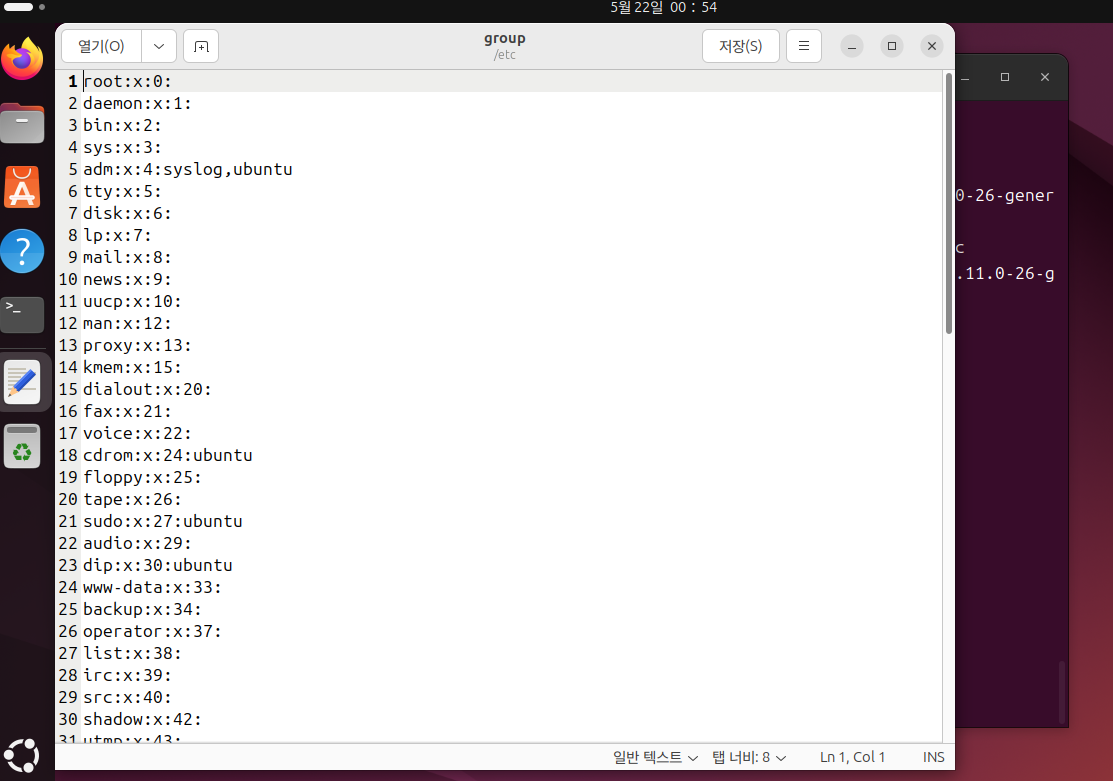Click the editor vertical scrollbar
The width and height of the screenshot is (1113, 781).
tap(948, 203)
